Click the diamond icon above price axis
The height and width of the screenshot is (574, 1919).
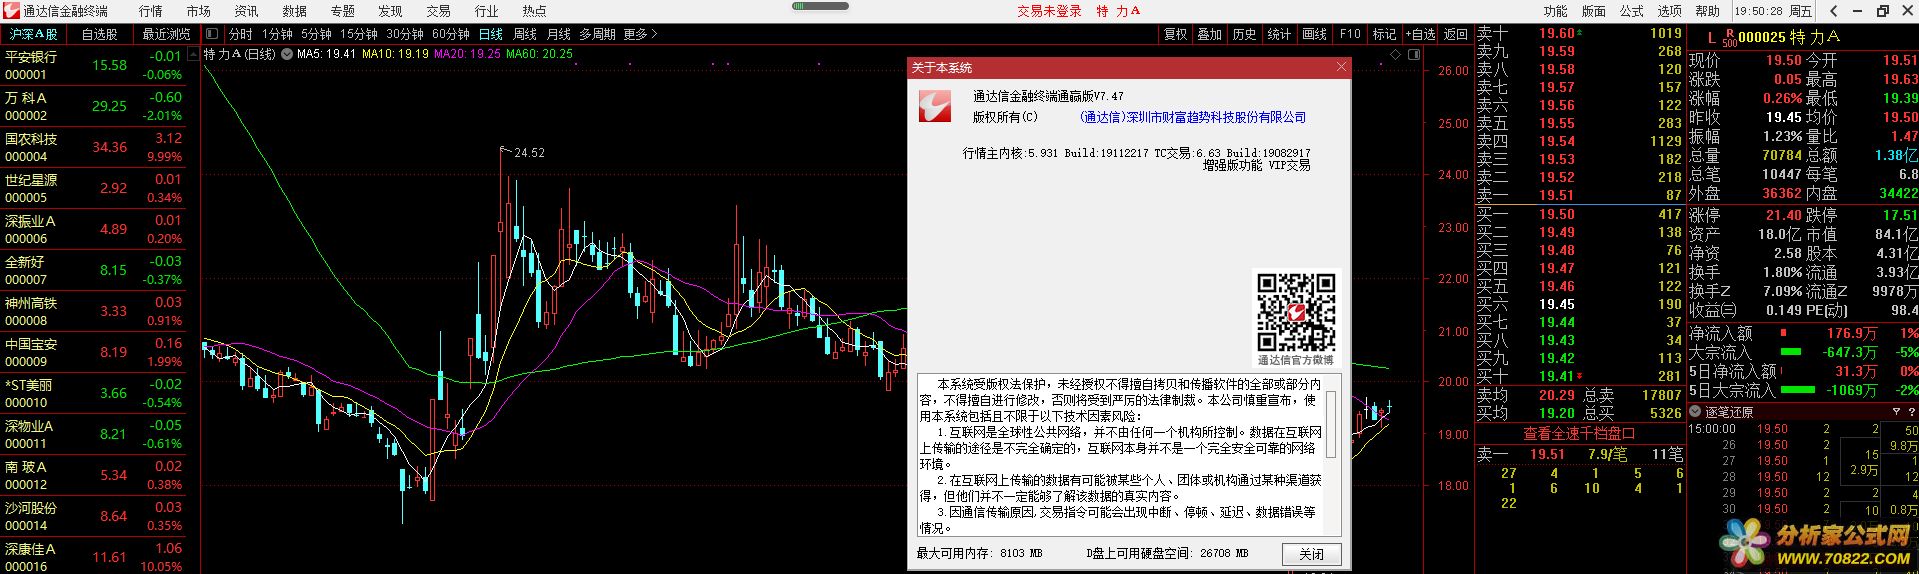point(1396,54)
